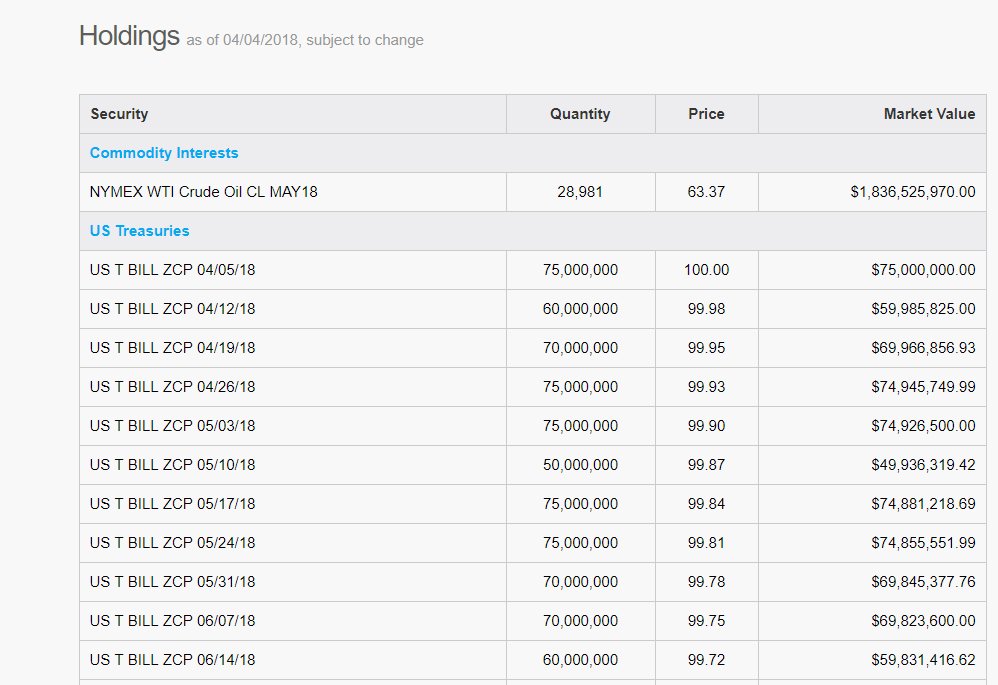Select the Security column header
Image resolution: width=998 pixels, height=685 pixels.
click(119, 114)
